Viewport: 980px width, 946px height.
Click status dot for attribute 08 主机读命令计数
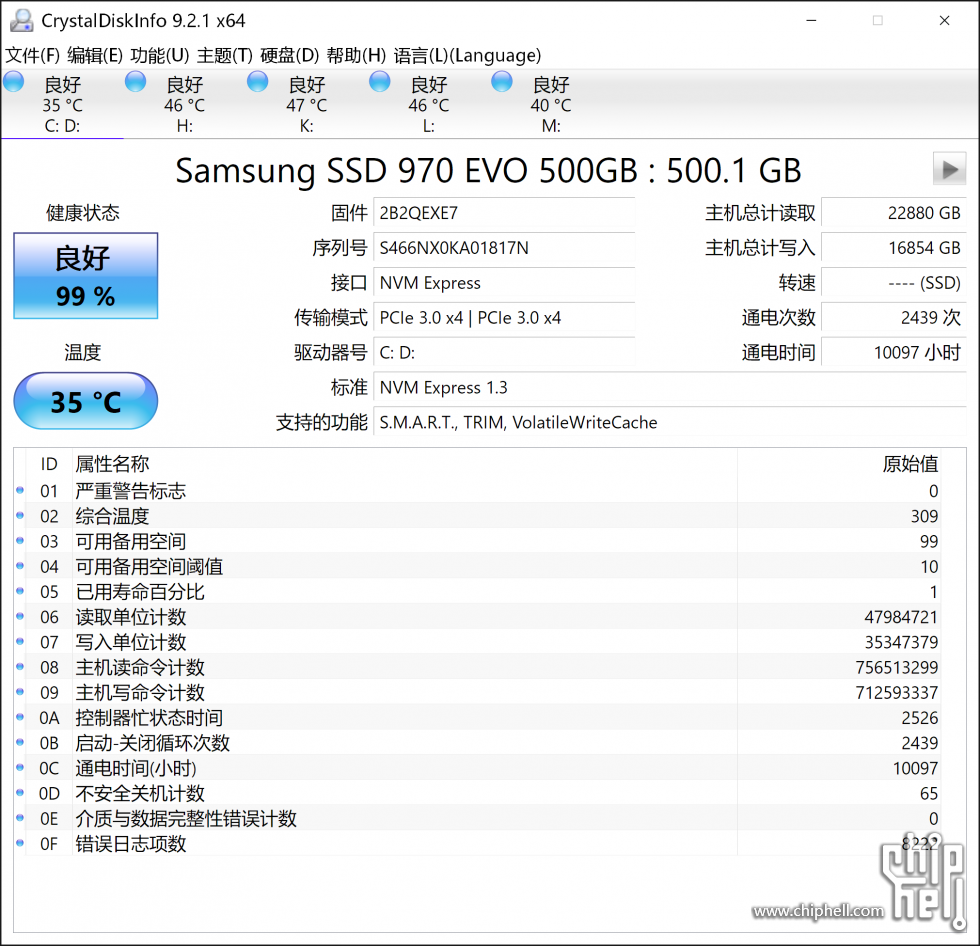point(20,667)
